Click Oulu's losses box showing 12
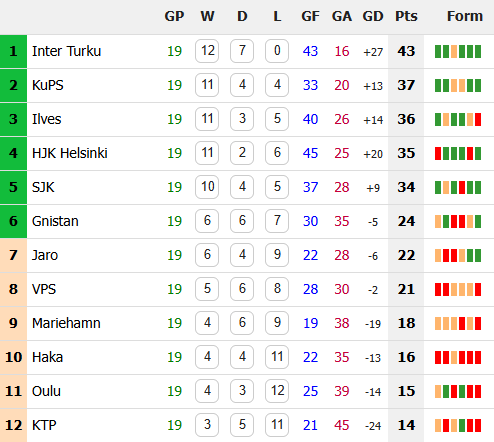 [277, 391]
